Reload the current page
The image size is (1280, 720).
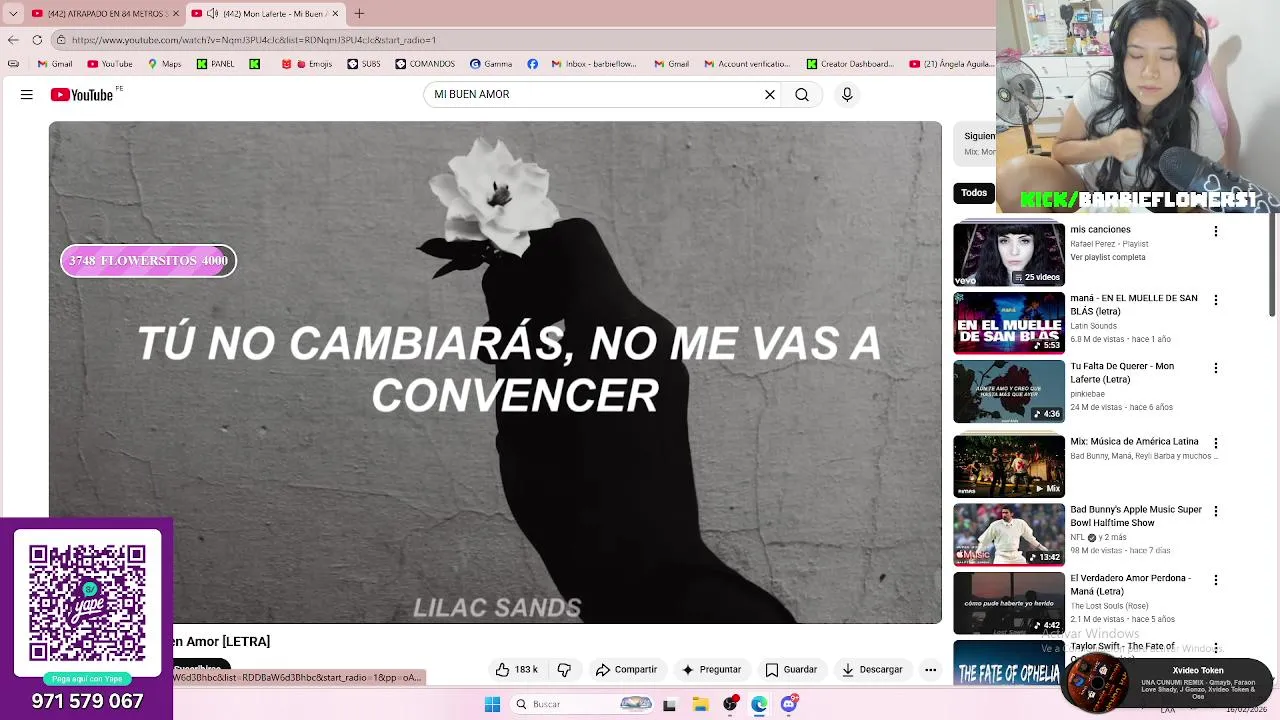point(37,40)
